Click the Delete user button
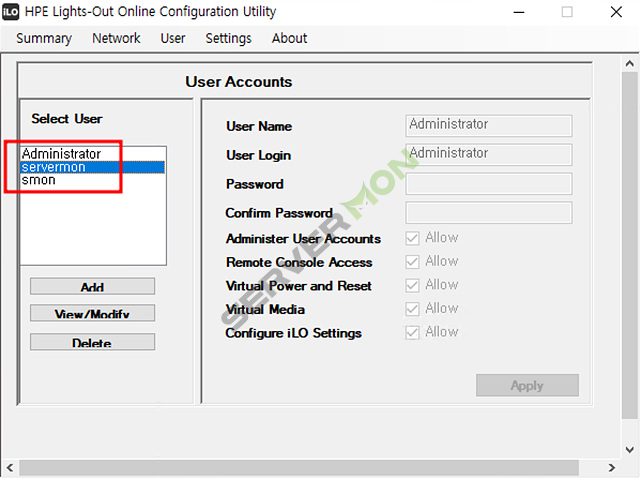The image size is (640, 478). pos(92,342)
